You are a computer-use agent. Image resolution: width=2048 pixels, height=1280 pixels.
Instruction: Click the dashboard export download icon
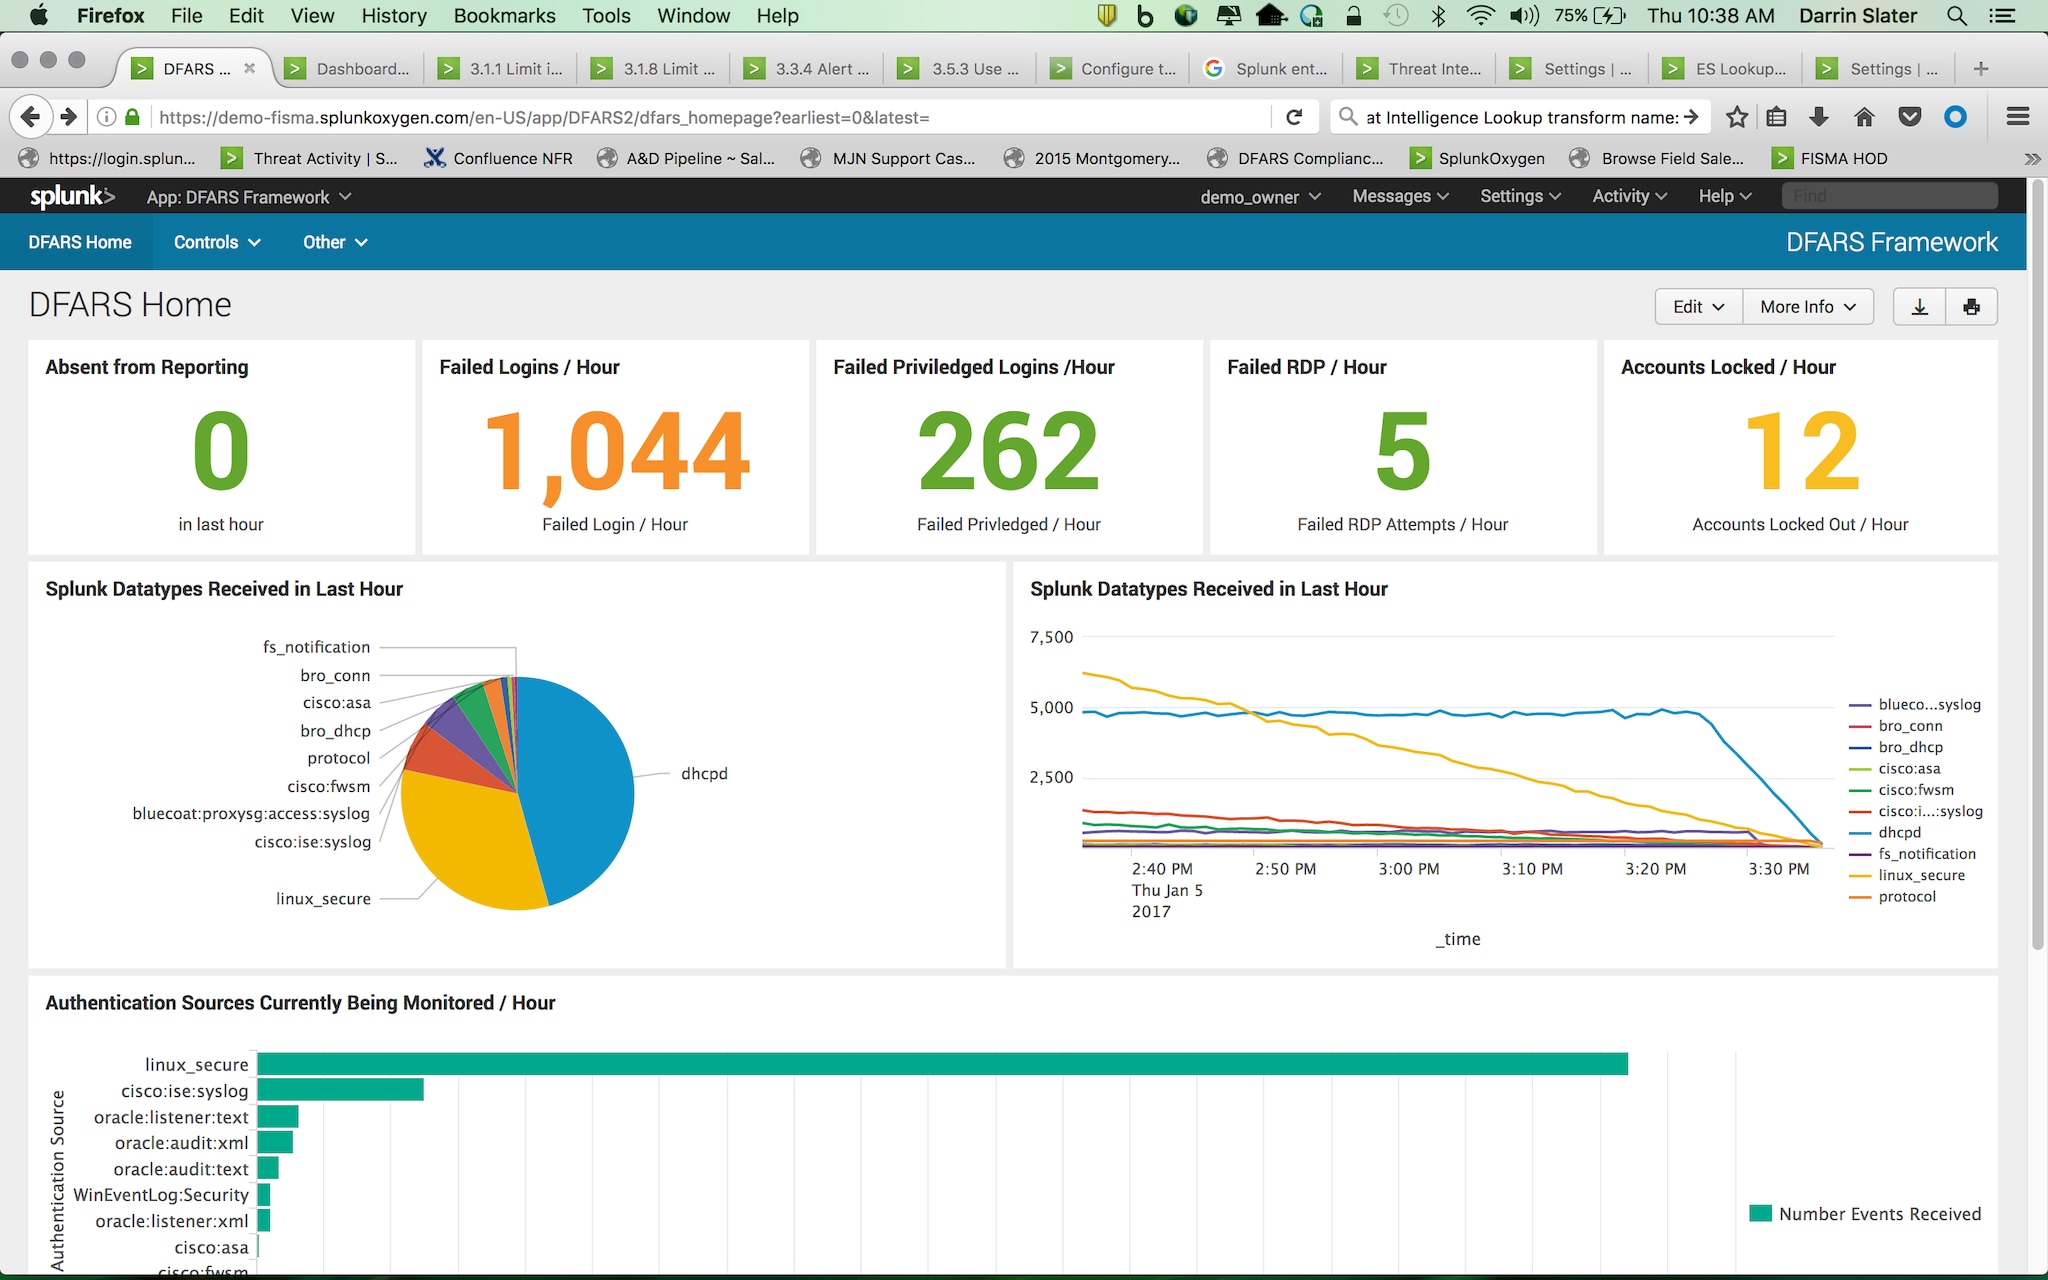coord(1919,307)
